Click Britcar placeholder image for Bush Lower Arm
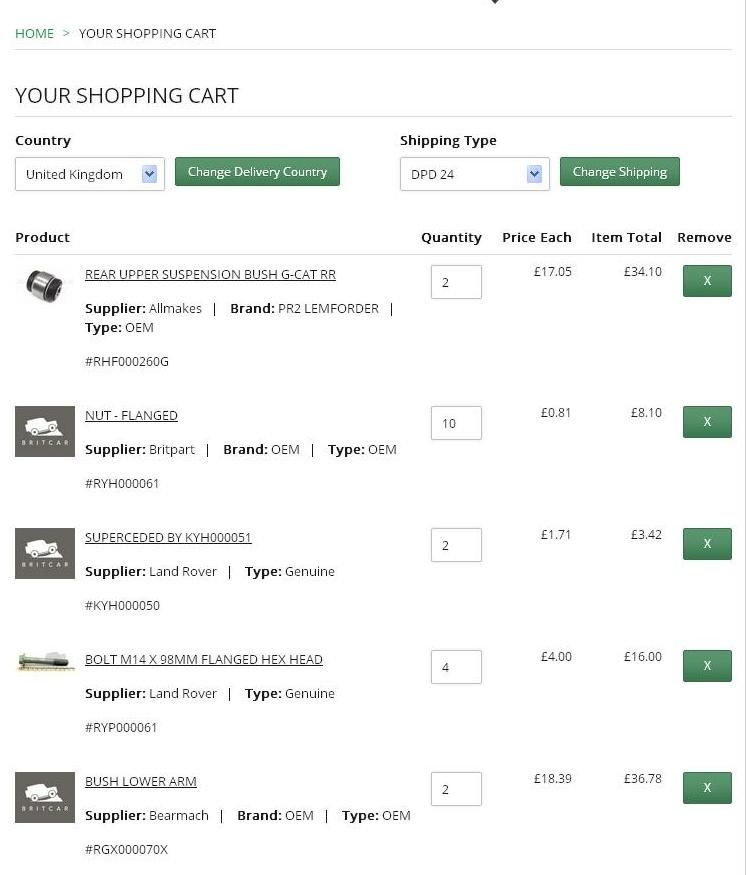 [45, 797]
